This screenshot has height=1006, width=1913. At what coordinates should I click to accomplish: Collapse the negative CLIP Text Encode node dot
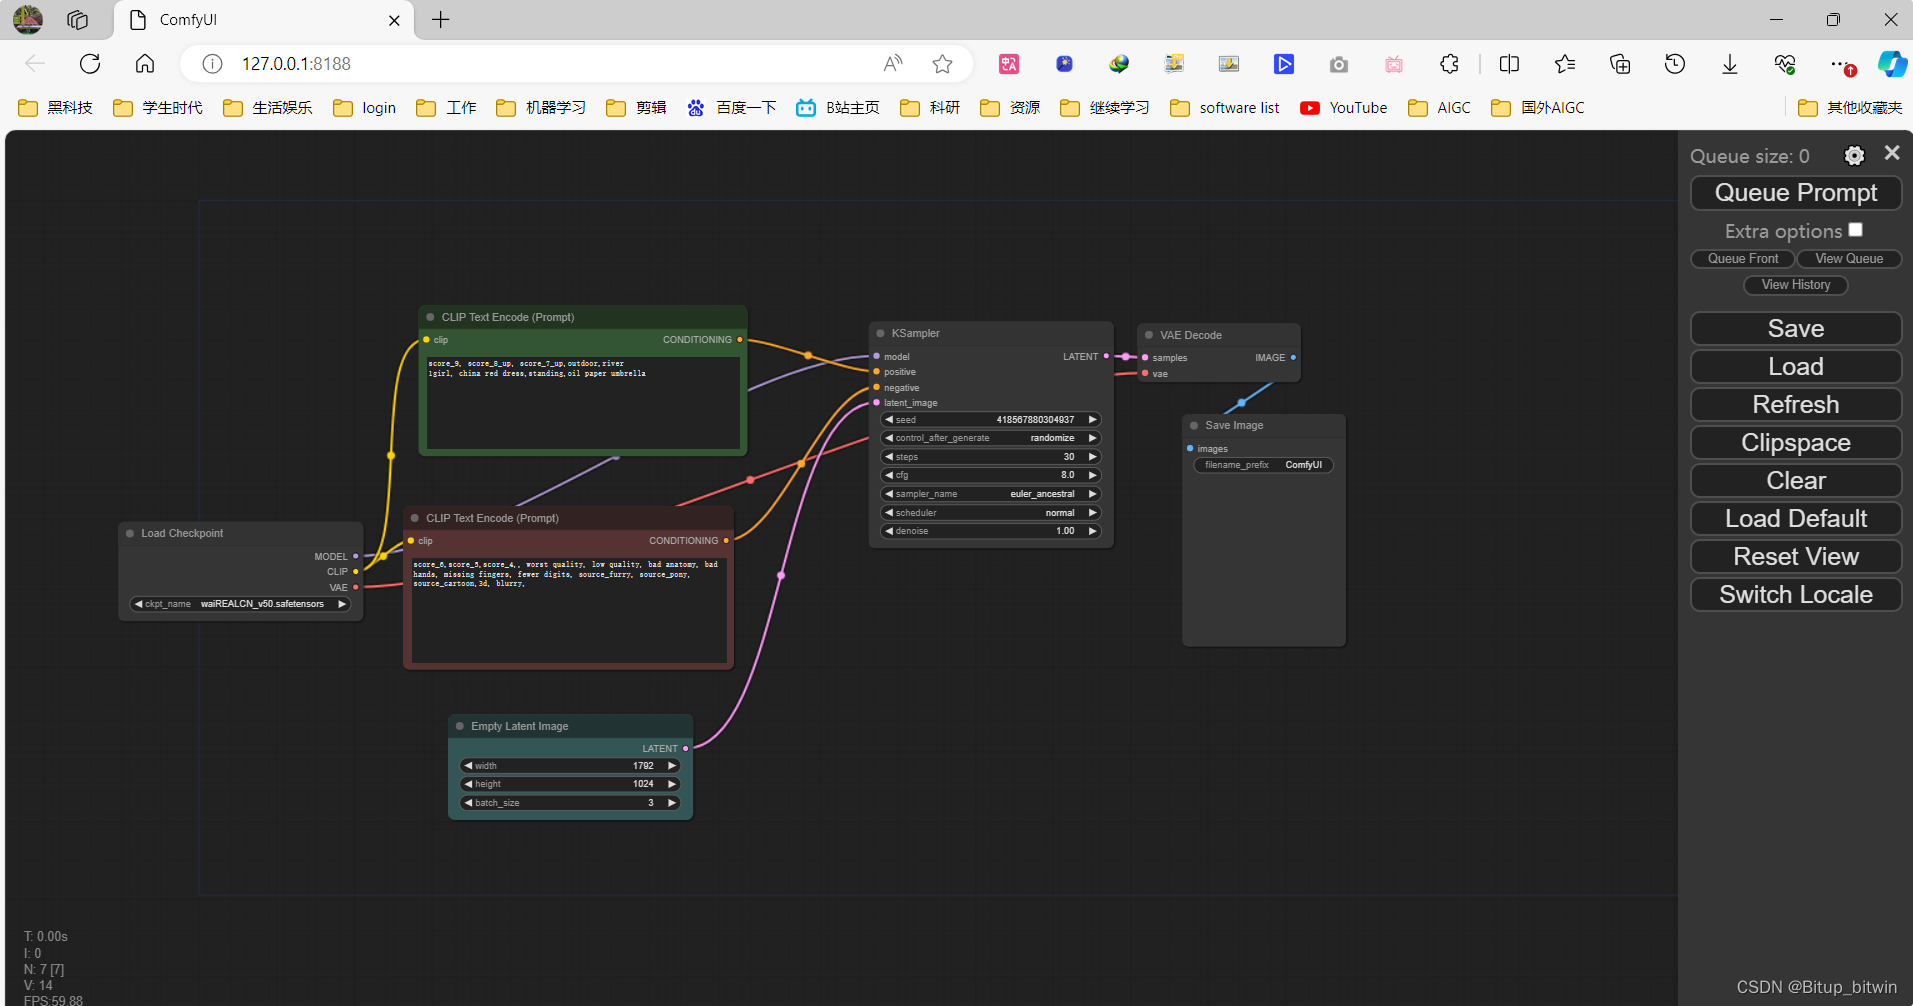pyautogui.click(x=415, y=518)
